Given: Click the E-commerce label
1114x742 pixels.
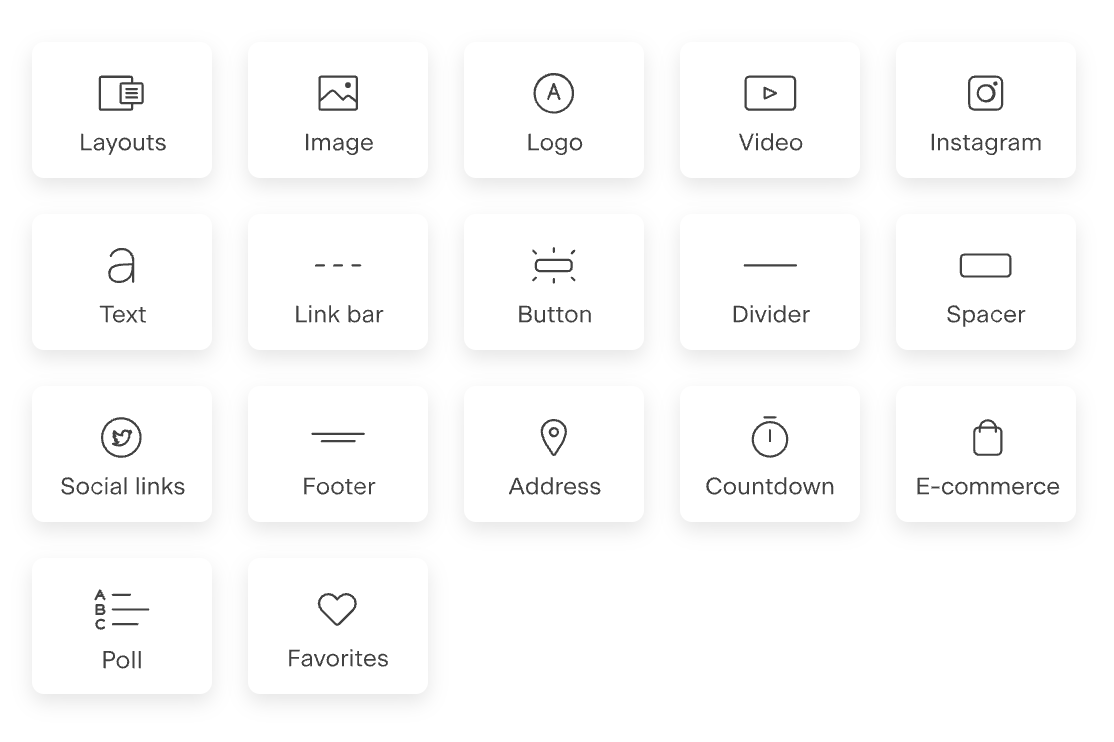Looking at the screenshot, I should click(987, 486).
